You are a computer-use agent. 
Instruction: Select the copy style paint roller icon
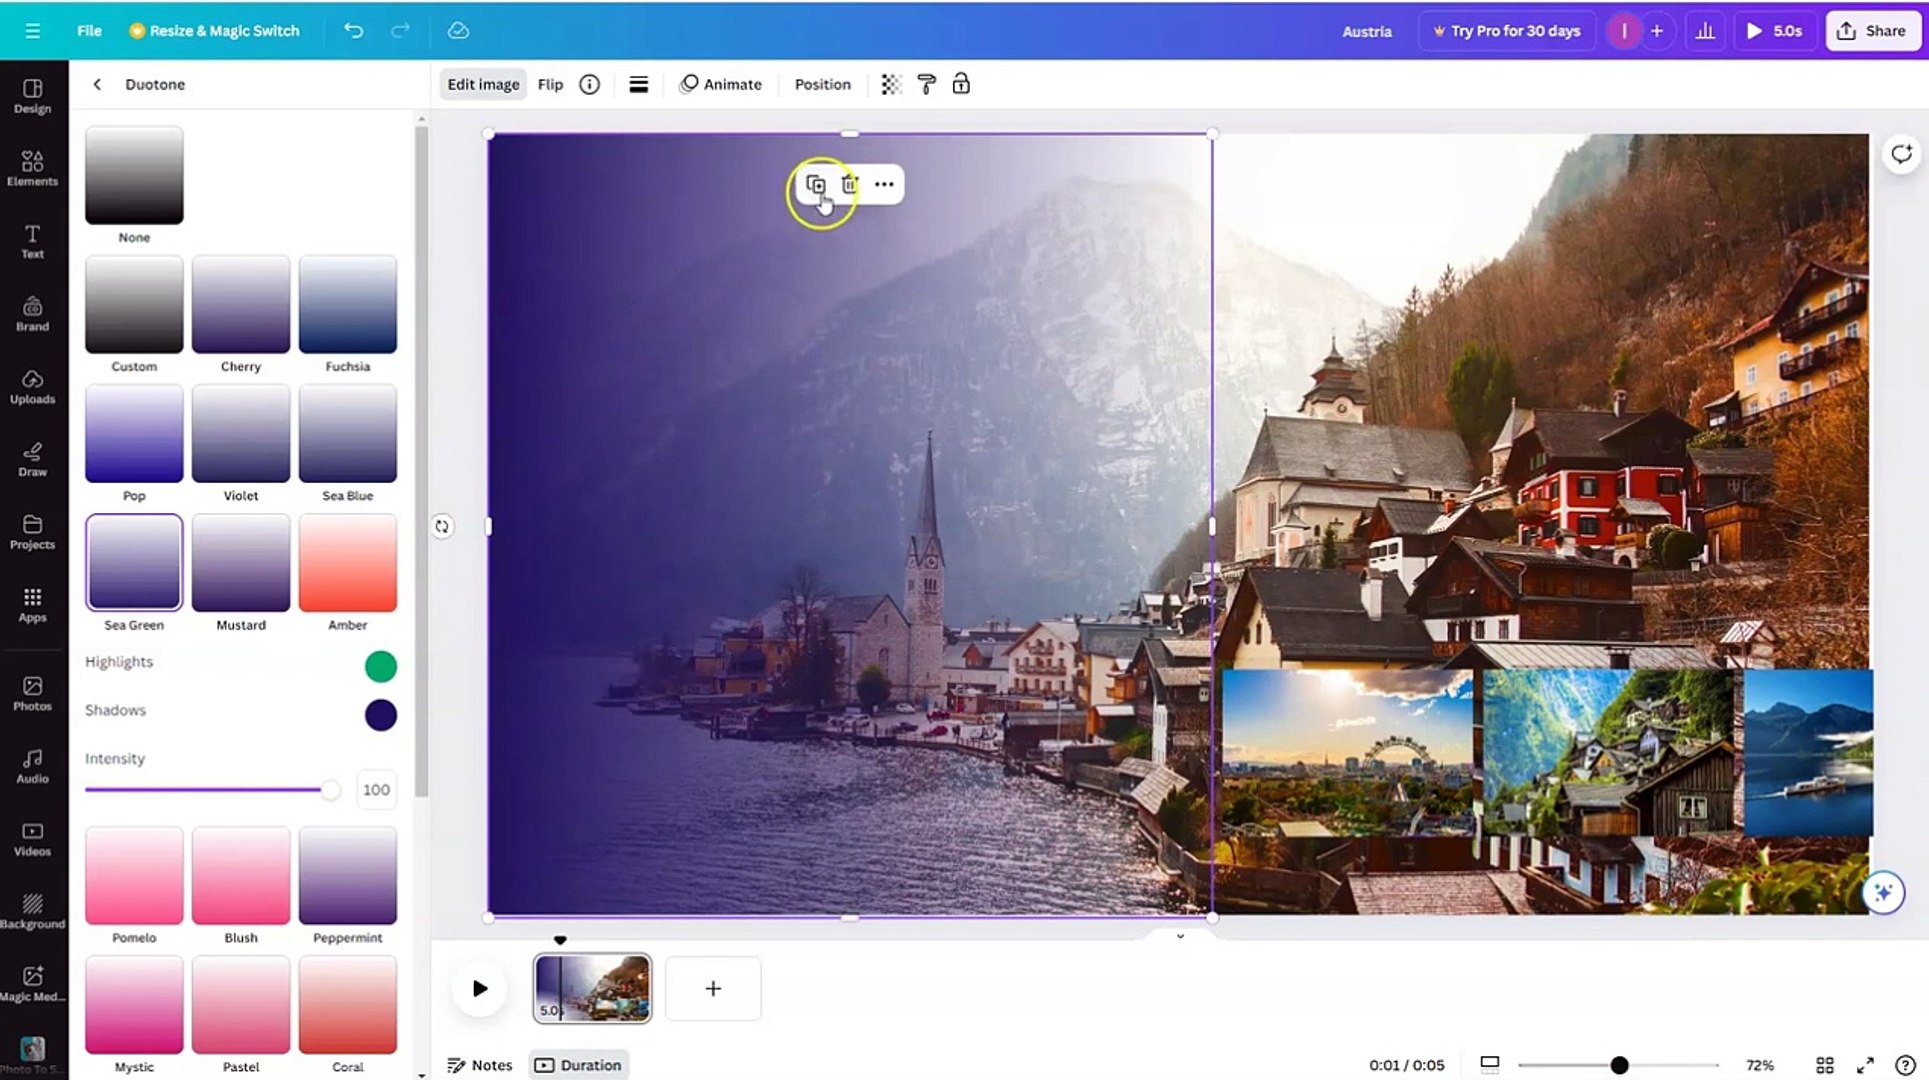point(926,84)
